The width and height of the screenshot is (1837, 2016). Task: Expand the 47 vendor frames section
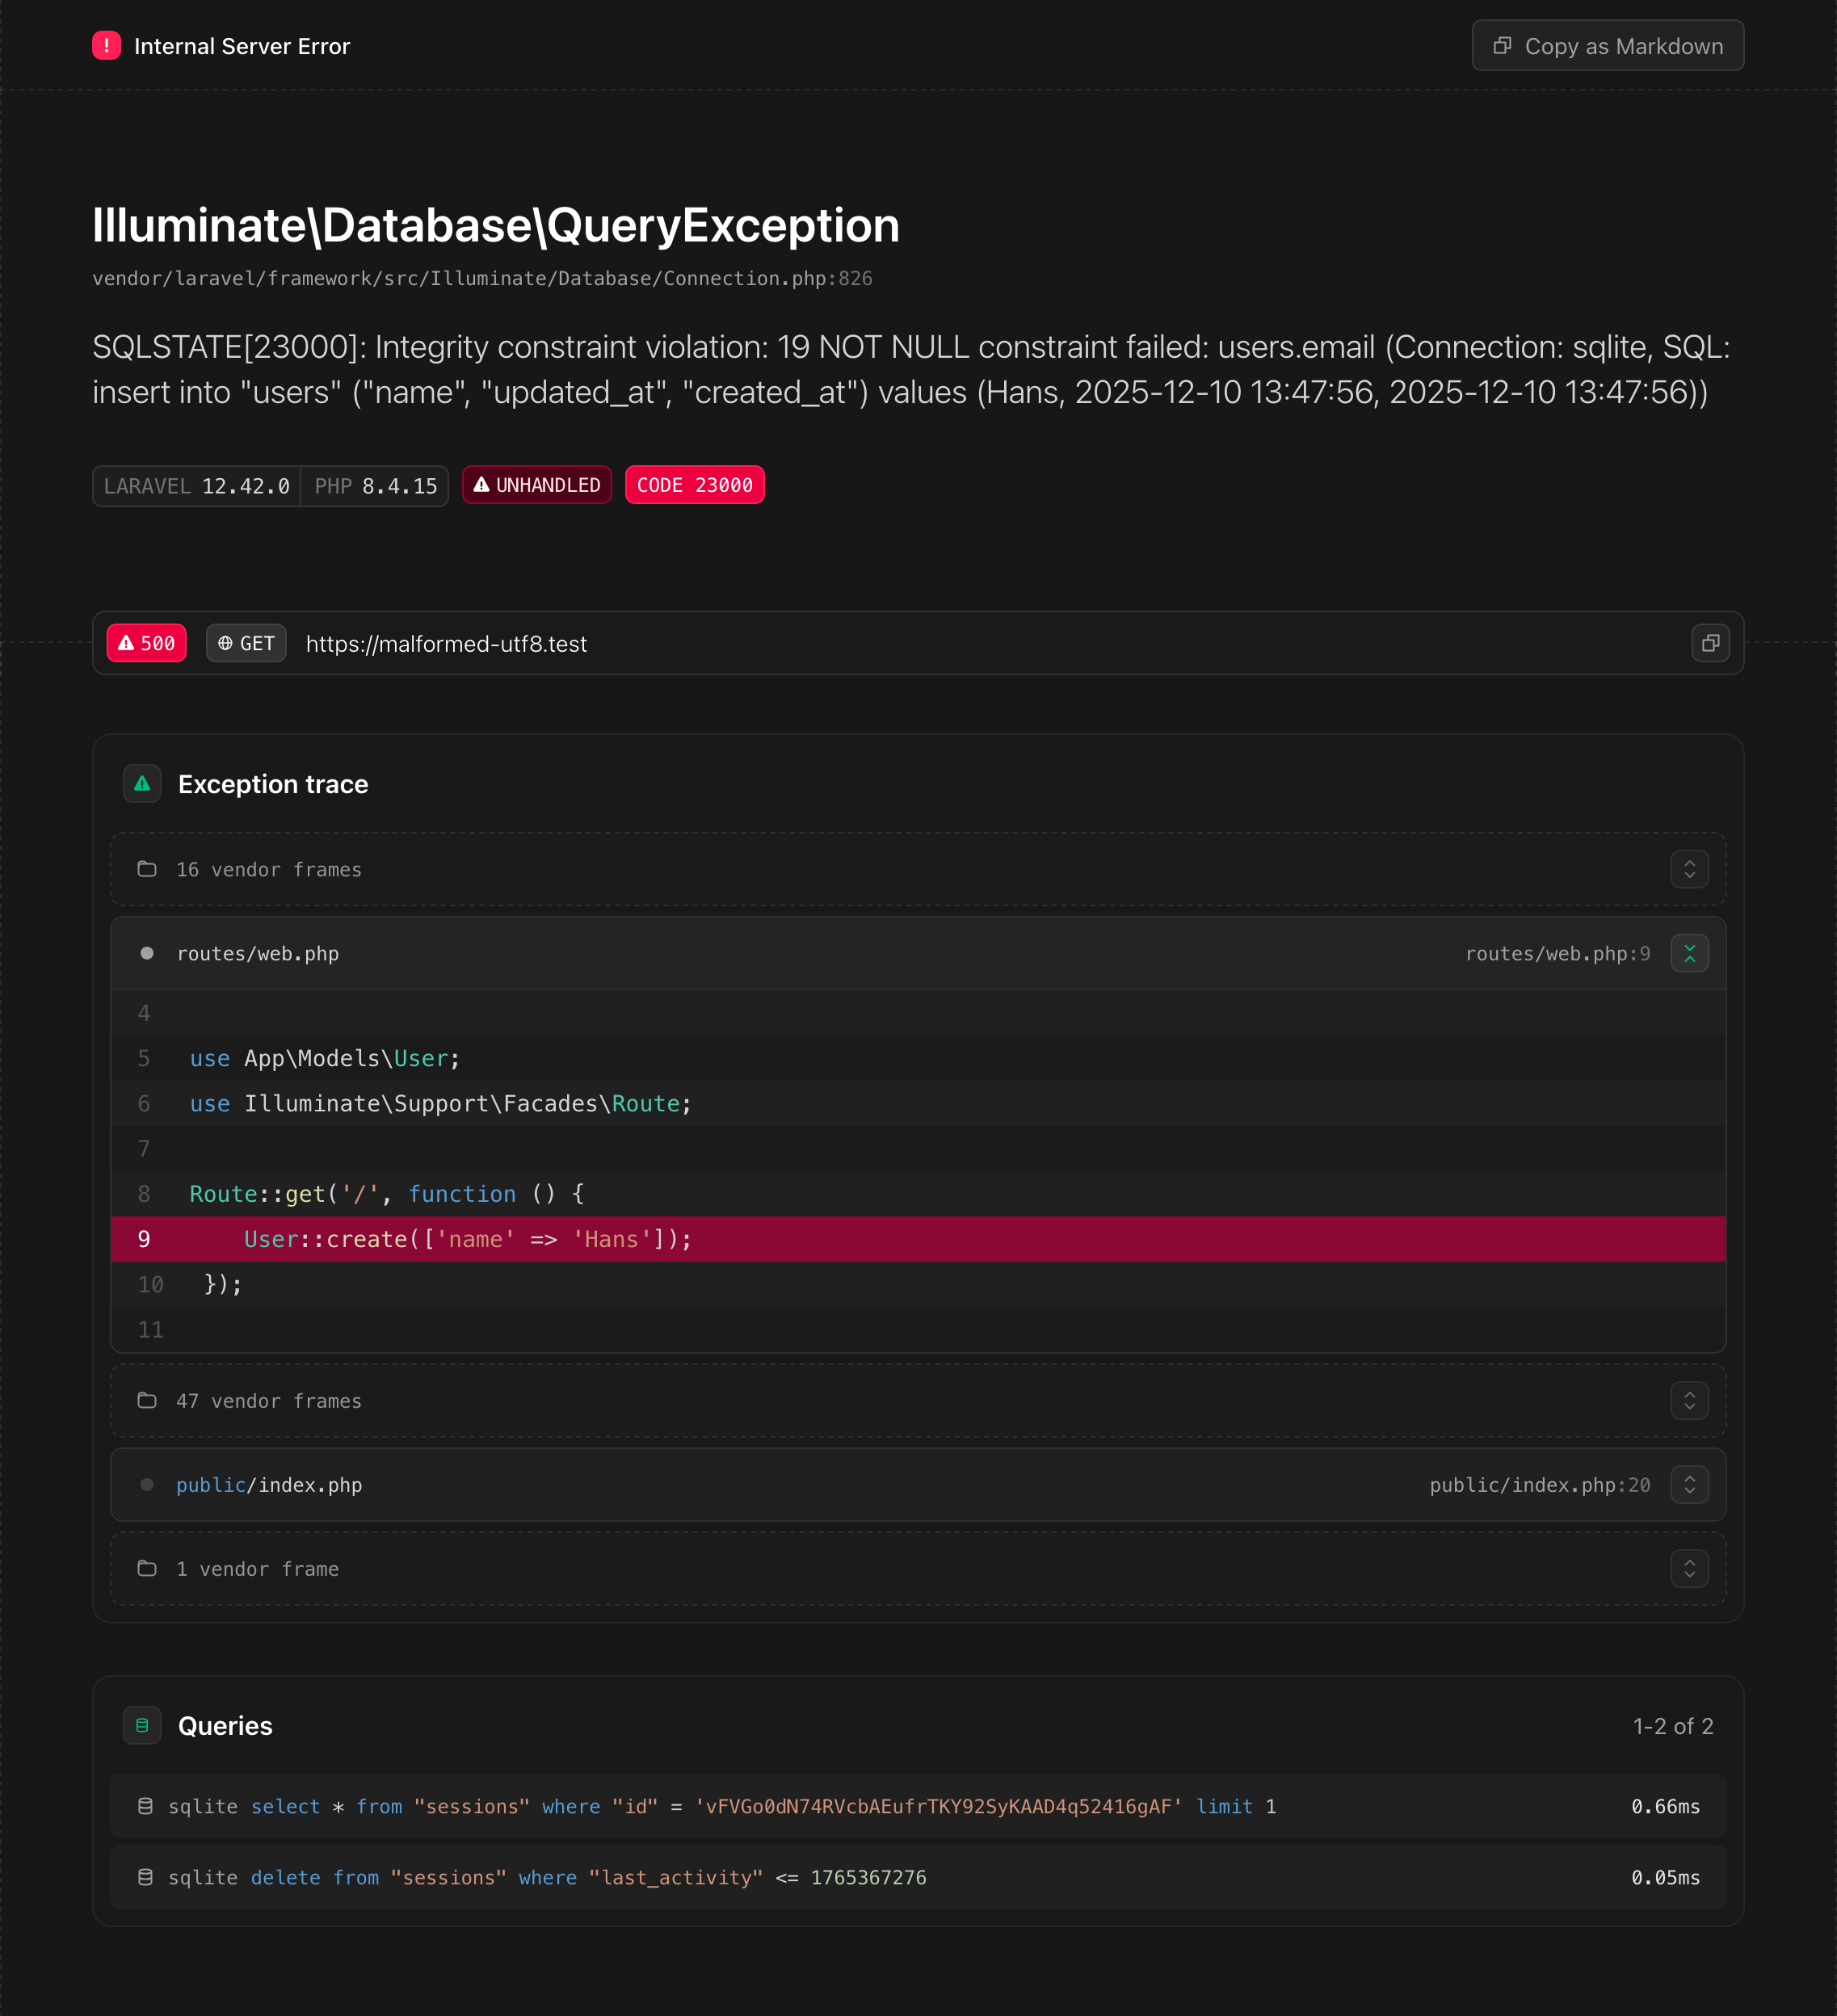click(1689, 1400)
